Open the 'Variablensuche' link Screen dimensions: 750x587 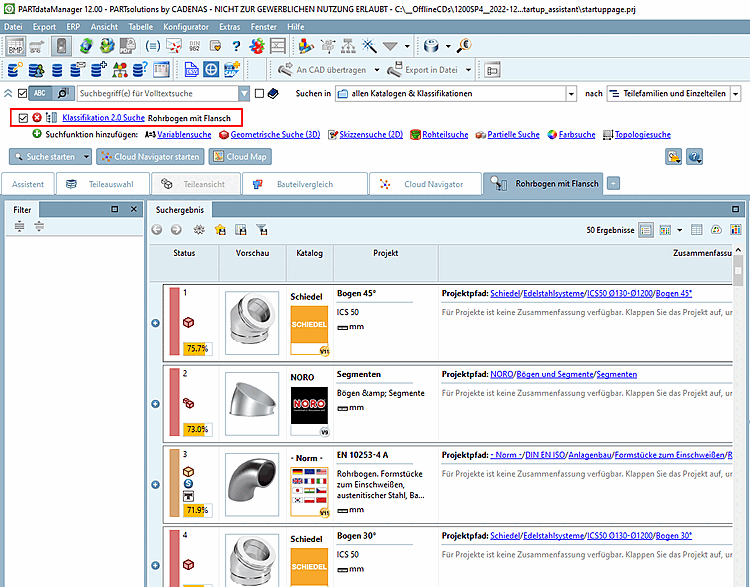[184, 134]
